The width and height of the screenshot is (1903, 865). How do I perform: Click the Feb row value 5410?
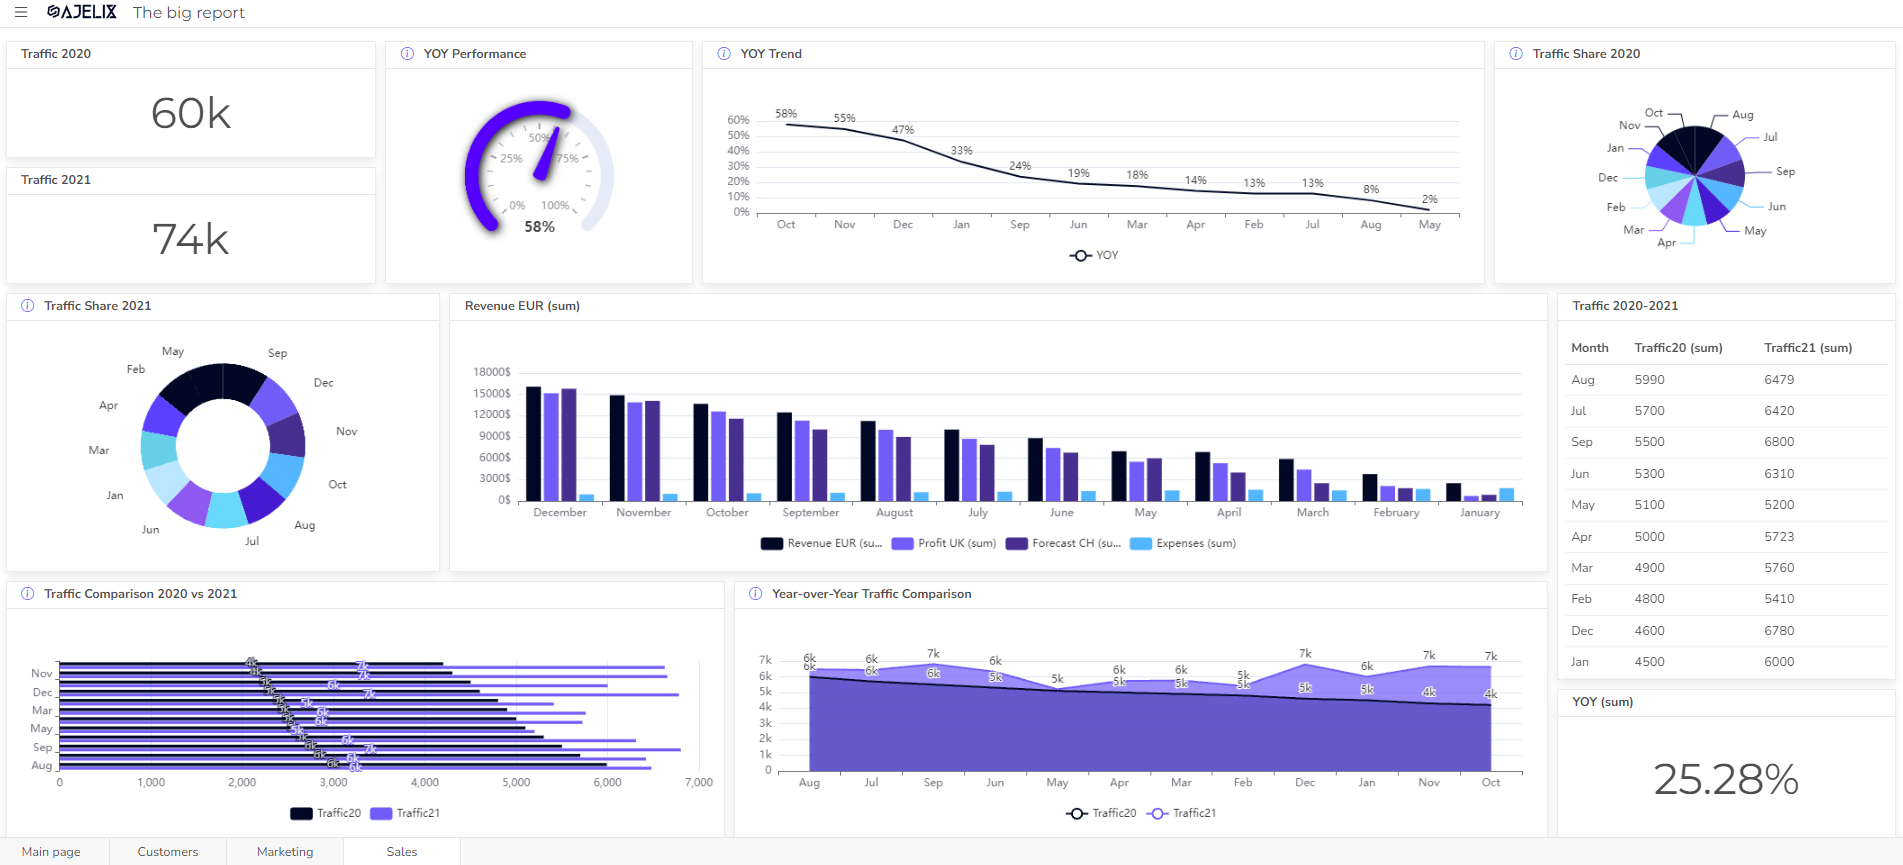[x=1779, y=599]
